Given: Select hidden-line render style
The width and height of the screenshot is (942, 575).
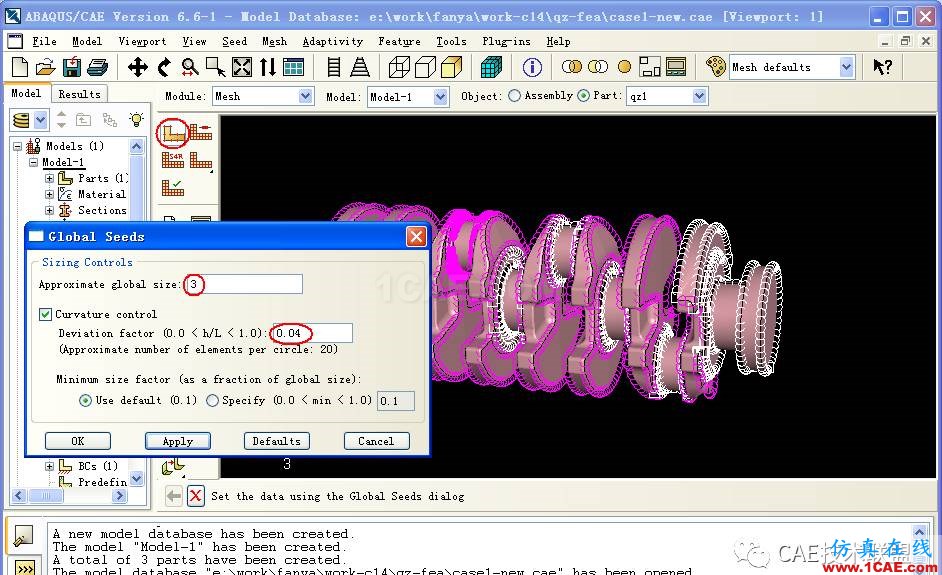Looking at the screenshot, I should [425, 67].
